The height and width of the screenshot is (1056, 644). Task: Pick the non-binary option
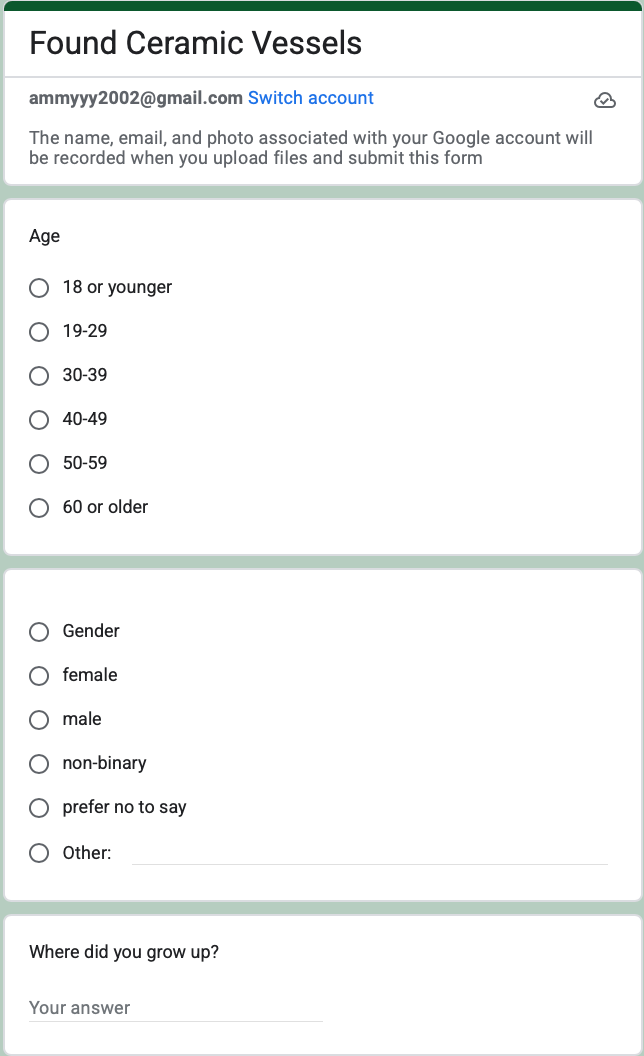pos(39,764)
